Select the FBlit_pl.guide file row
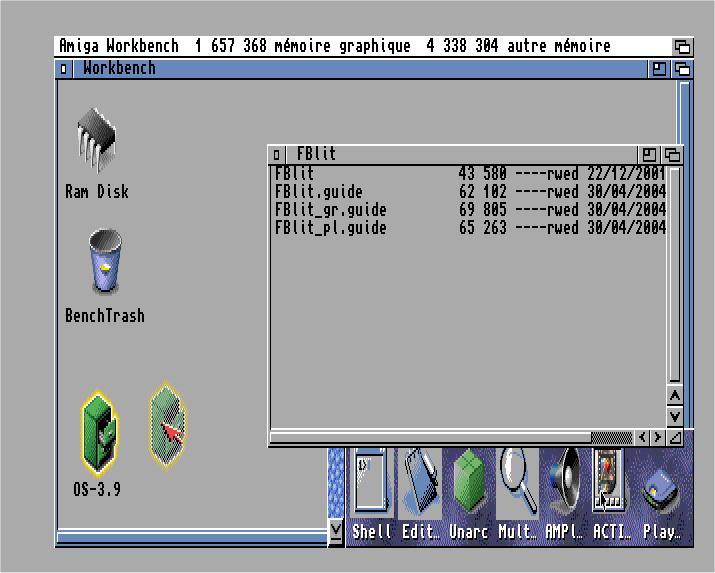Image resolution: width=715 pixels, height=573 pixels. (470, 228)
